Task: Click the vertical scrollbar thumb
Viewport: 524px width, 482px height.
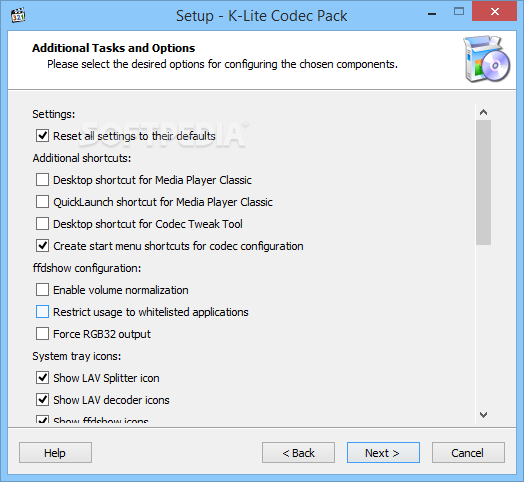Action: point(484,183)
